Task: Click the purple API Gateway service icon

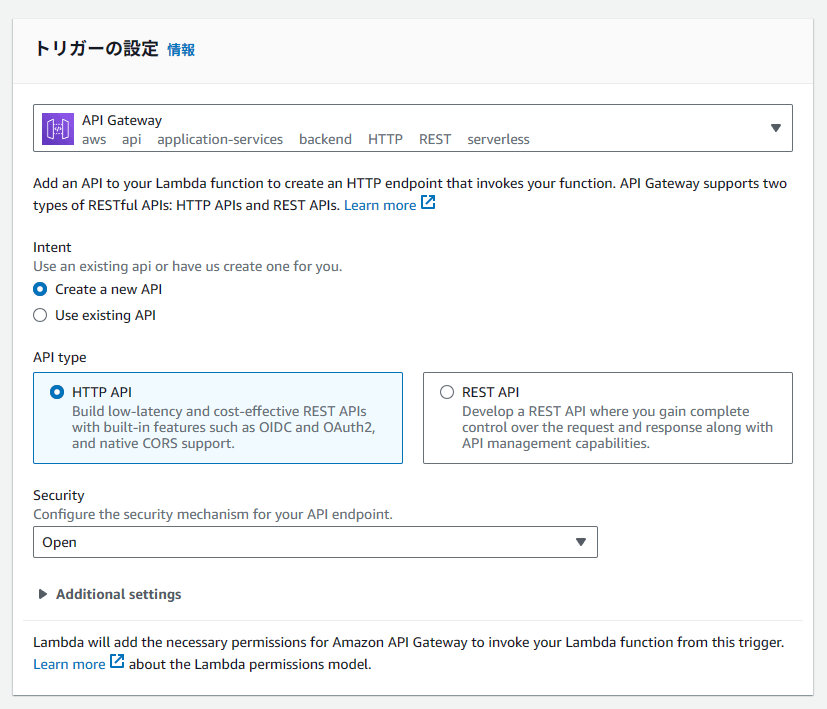Action: (x=57, y=129)
